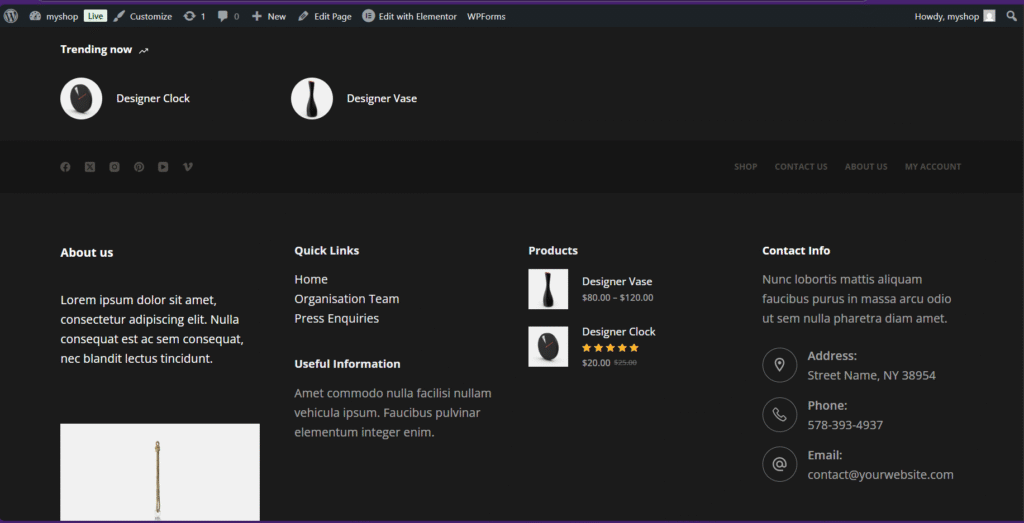The height and width of the screenshot is (523, 1024).
Task: Open Designer Vase product thumbnail in footer
Action: click(548, 289)
